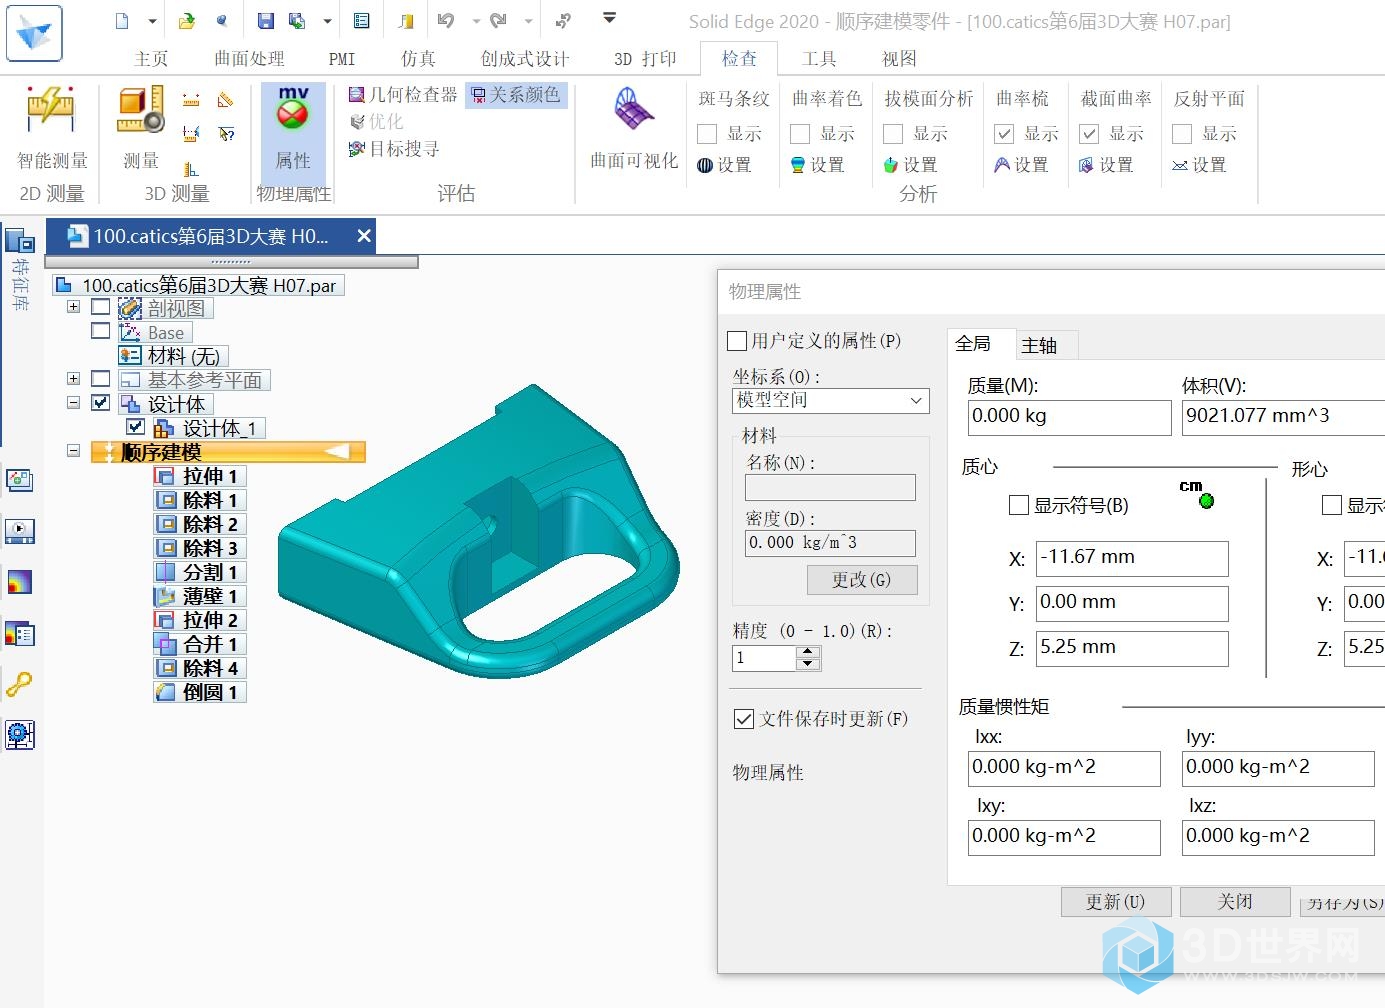Switch to the 主轴 tab
Image resolution: width=1385 pixels, height=1008 pixels.
(1039, 345)
